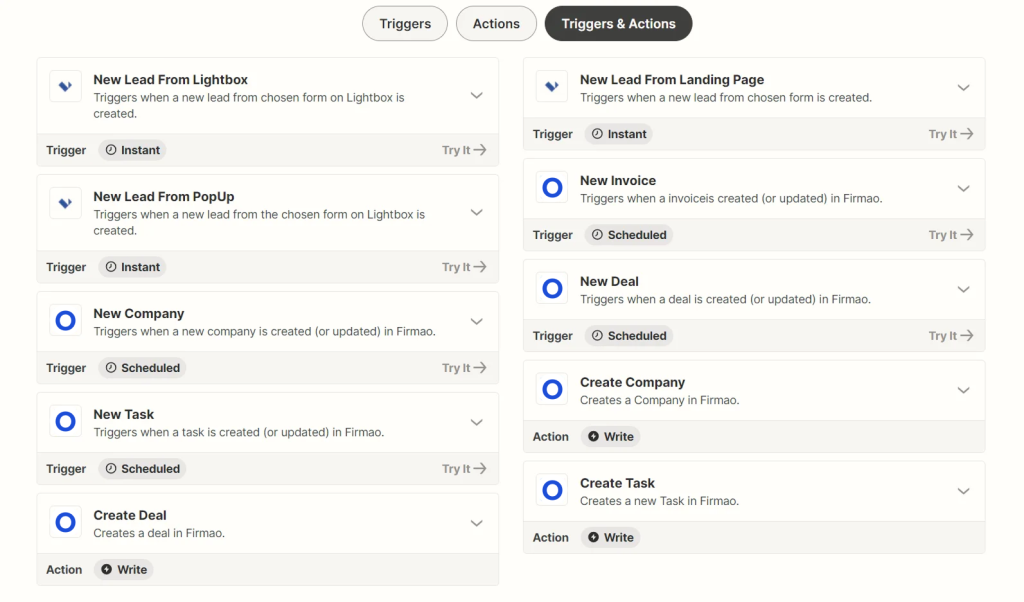This screenshot has width=1024, height=602.
Task: Click the New Lead From Lightbox app icon
Action: click(x=65, y=86)
